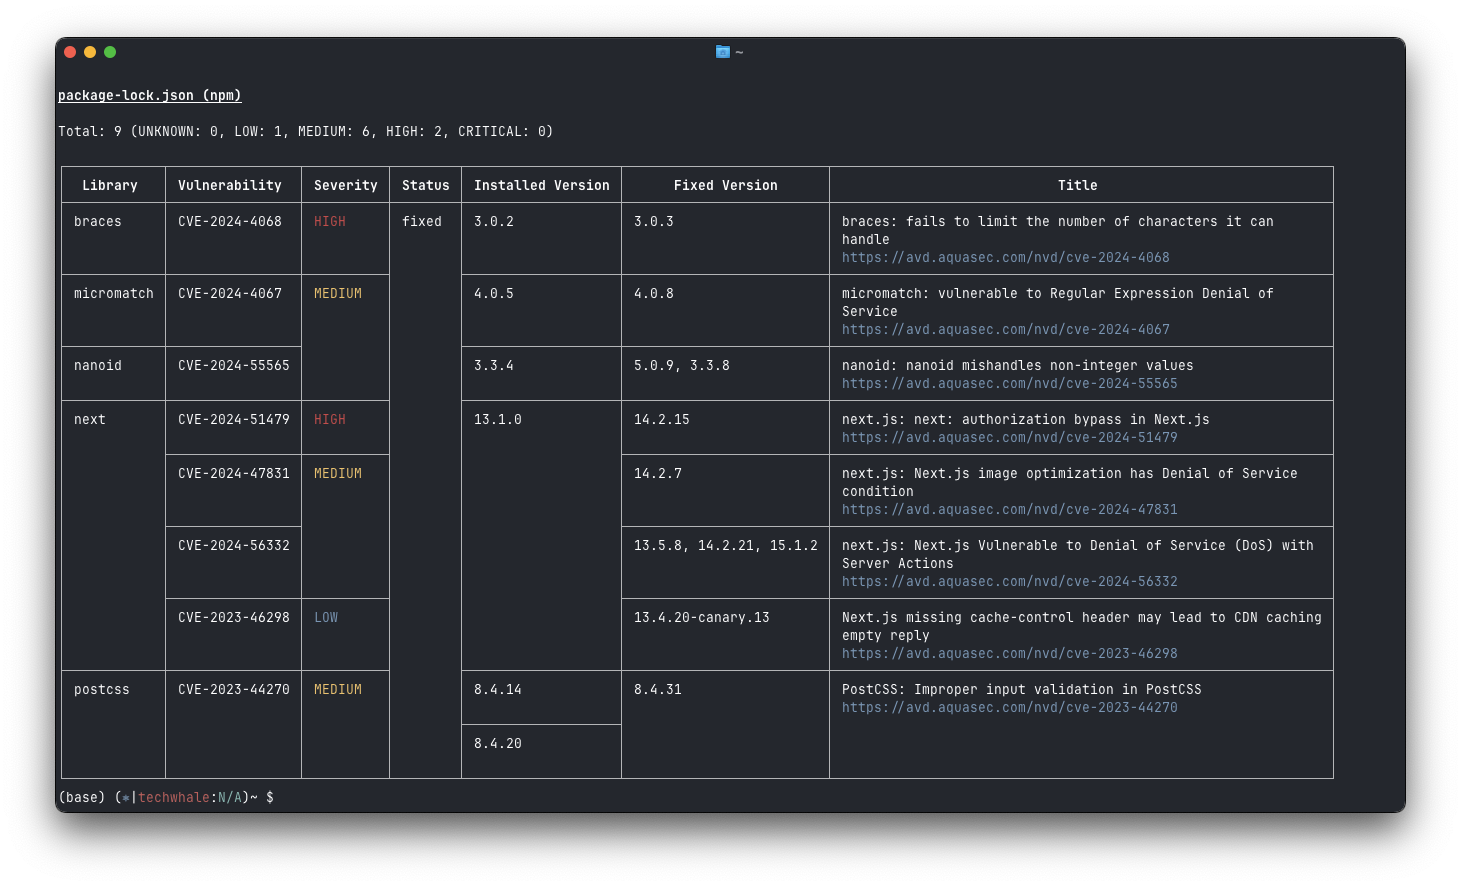The height and width of the screenshot is (886, 1461).
Task: Click the HIGH severity for CVE-2024-51479
Action: (330, 420)
